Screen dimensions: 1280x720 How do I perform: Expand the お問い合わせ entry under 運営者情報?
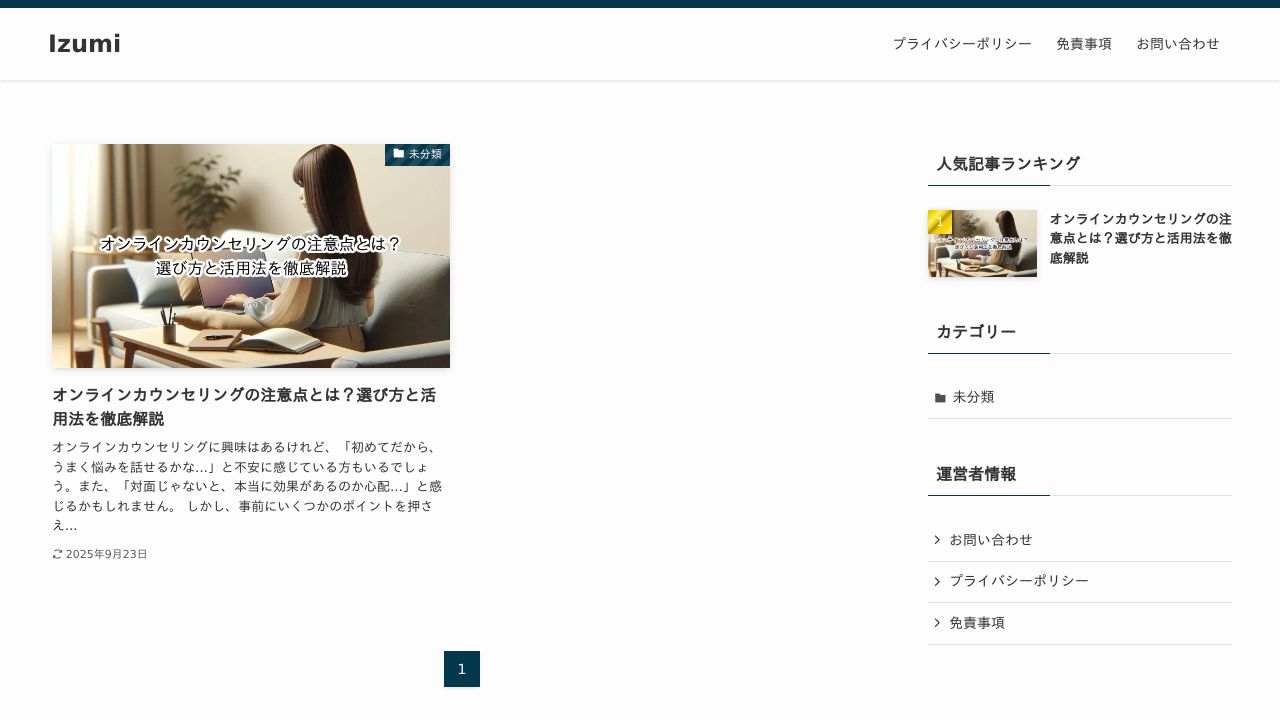pyautogui.click(x=991, y=540)
